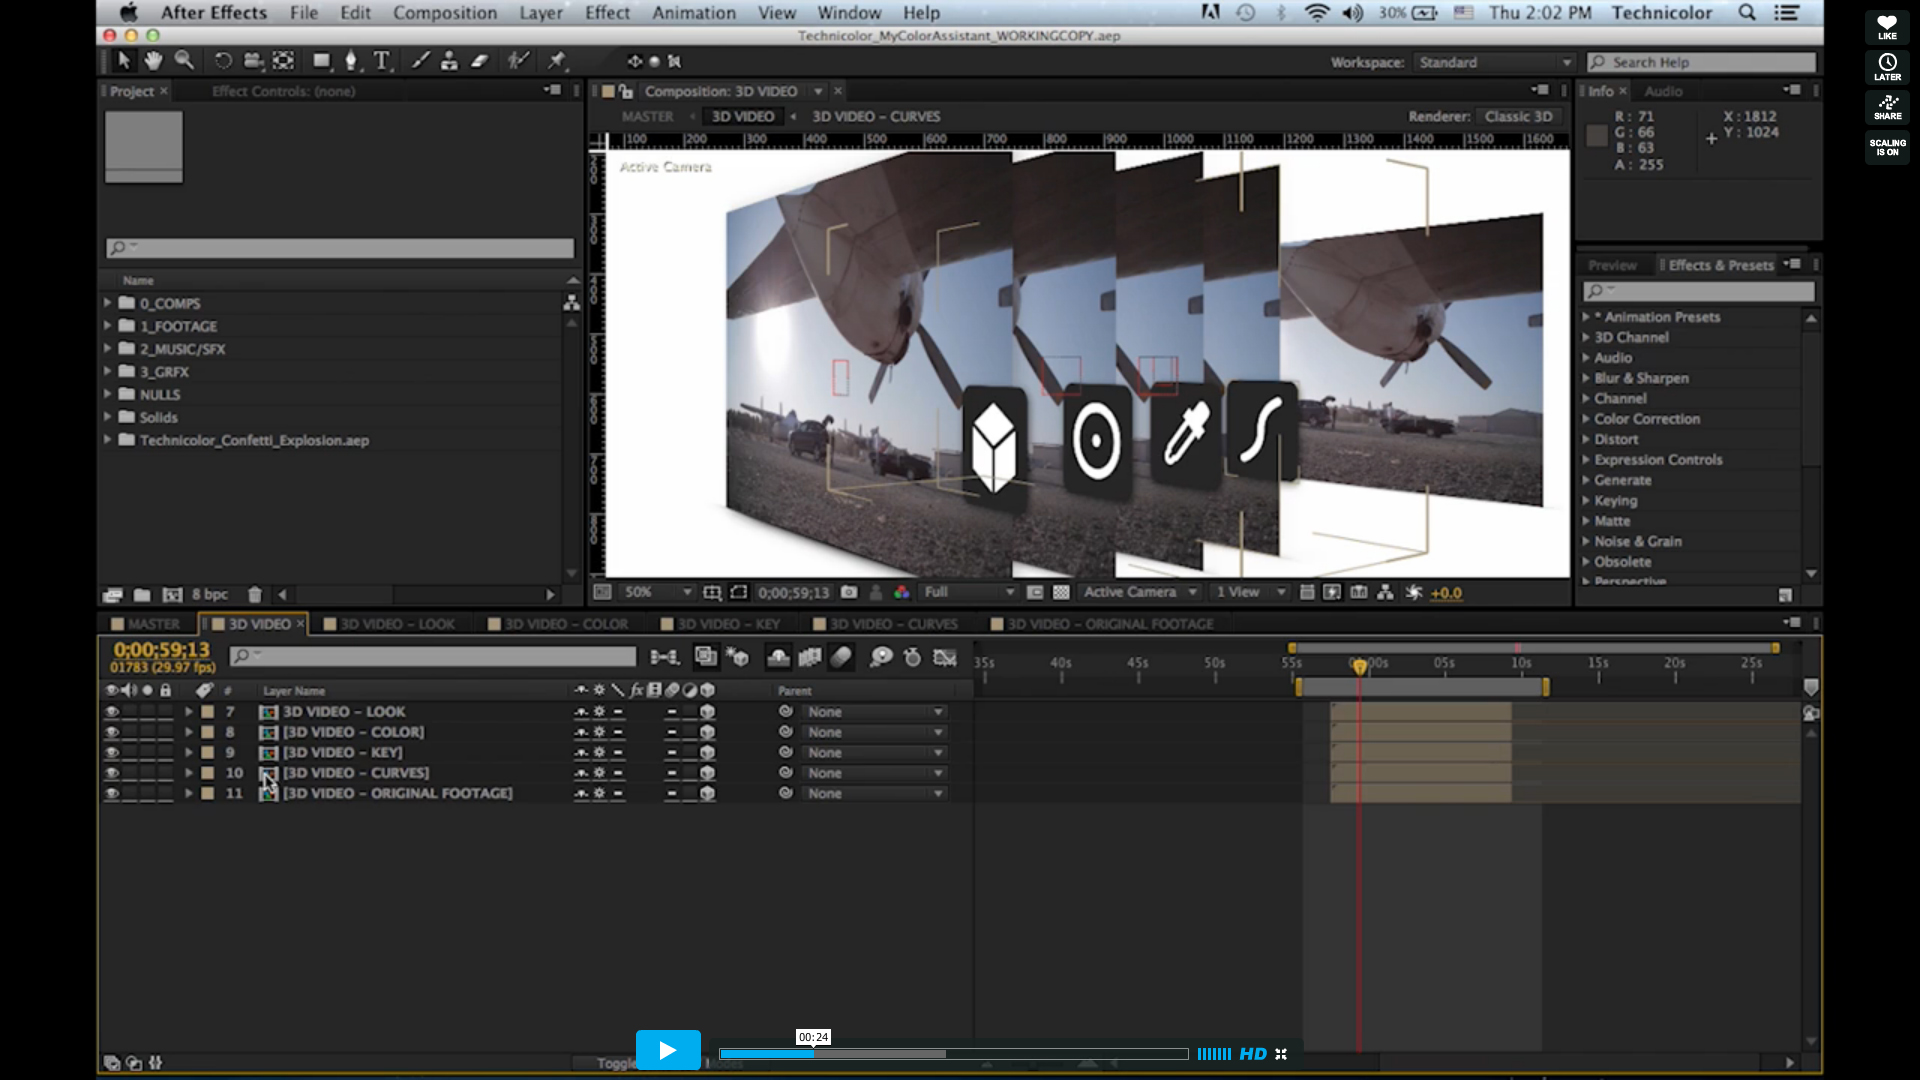
Task: Open show channel color icon in viewer
Action: (x=902, y=592)
